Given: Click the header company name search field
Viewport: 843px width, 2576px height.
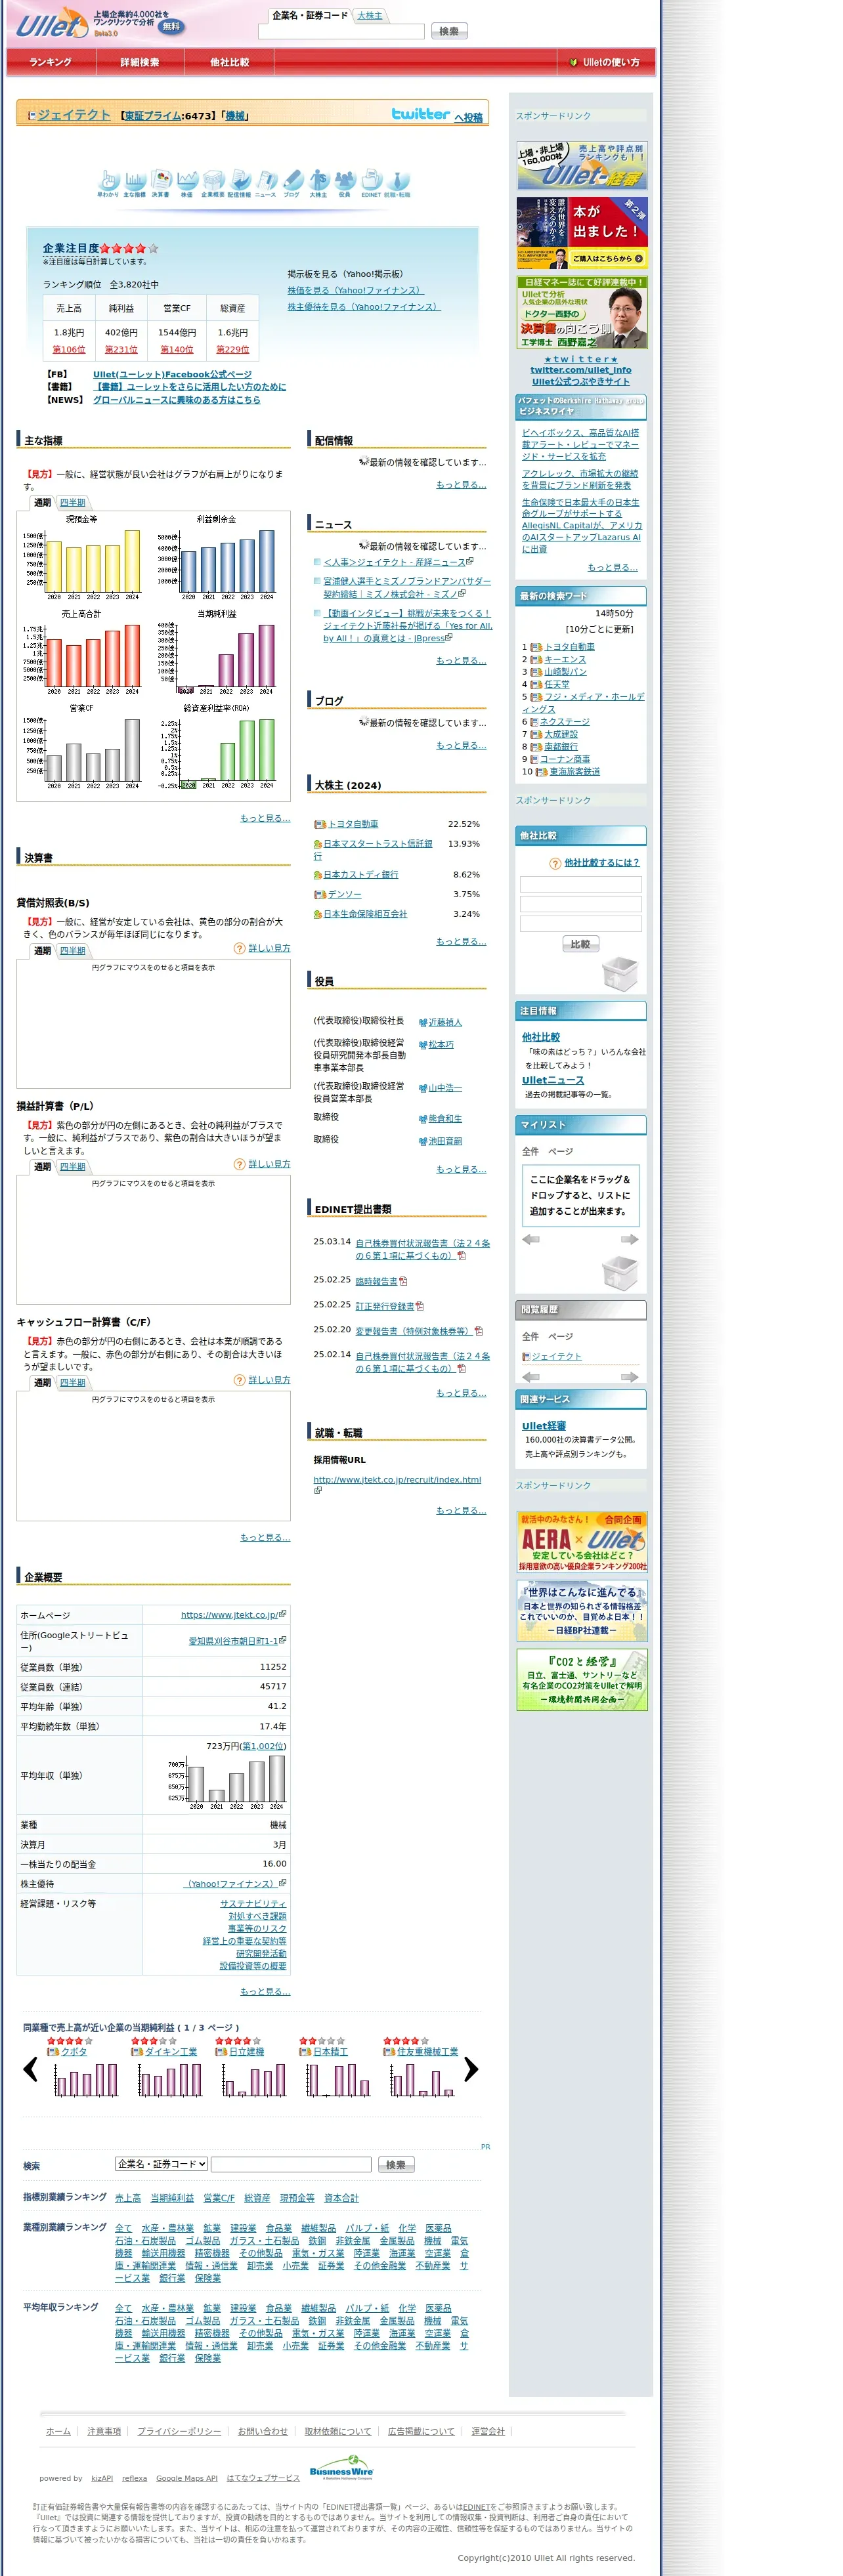Looking at the screenshot, I should coord(341,31).
